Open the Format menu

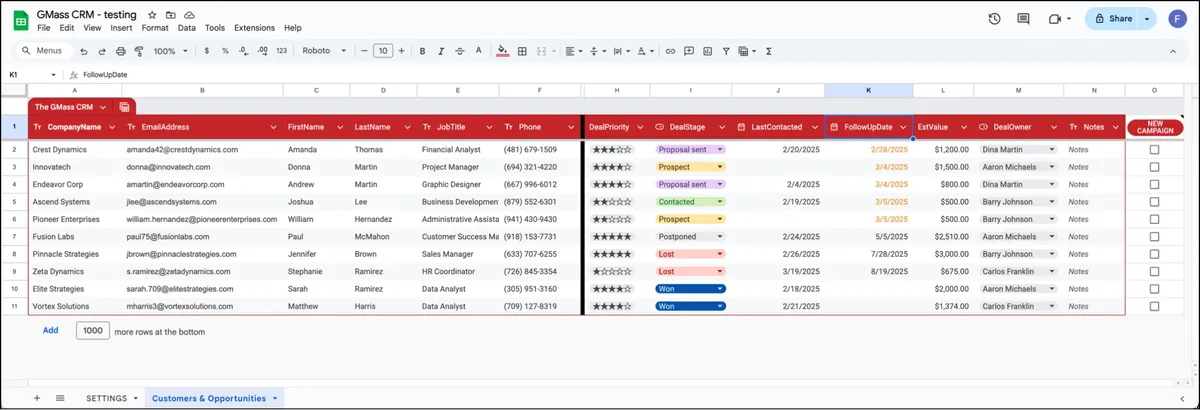155,28
